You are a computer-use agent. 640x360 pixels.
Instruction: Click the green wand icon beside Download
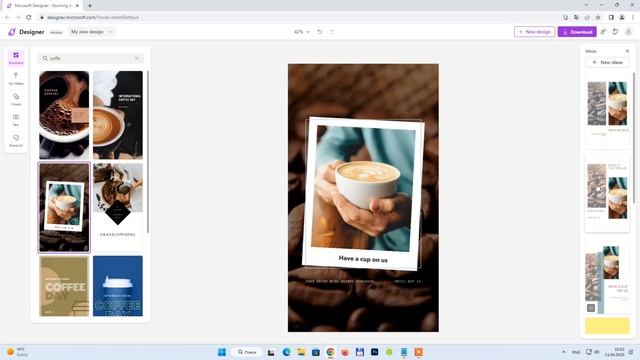click(603, 32)
